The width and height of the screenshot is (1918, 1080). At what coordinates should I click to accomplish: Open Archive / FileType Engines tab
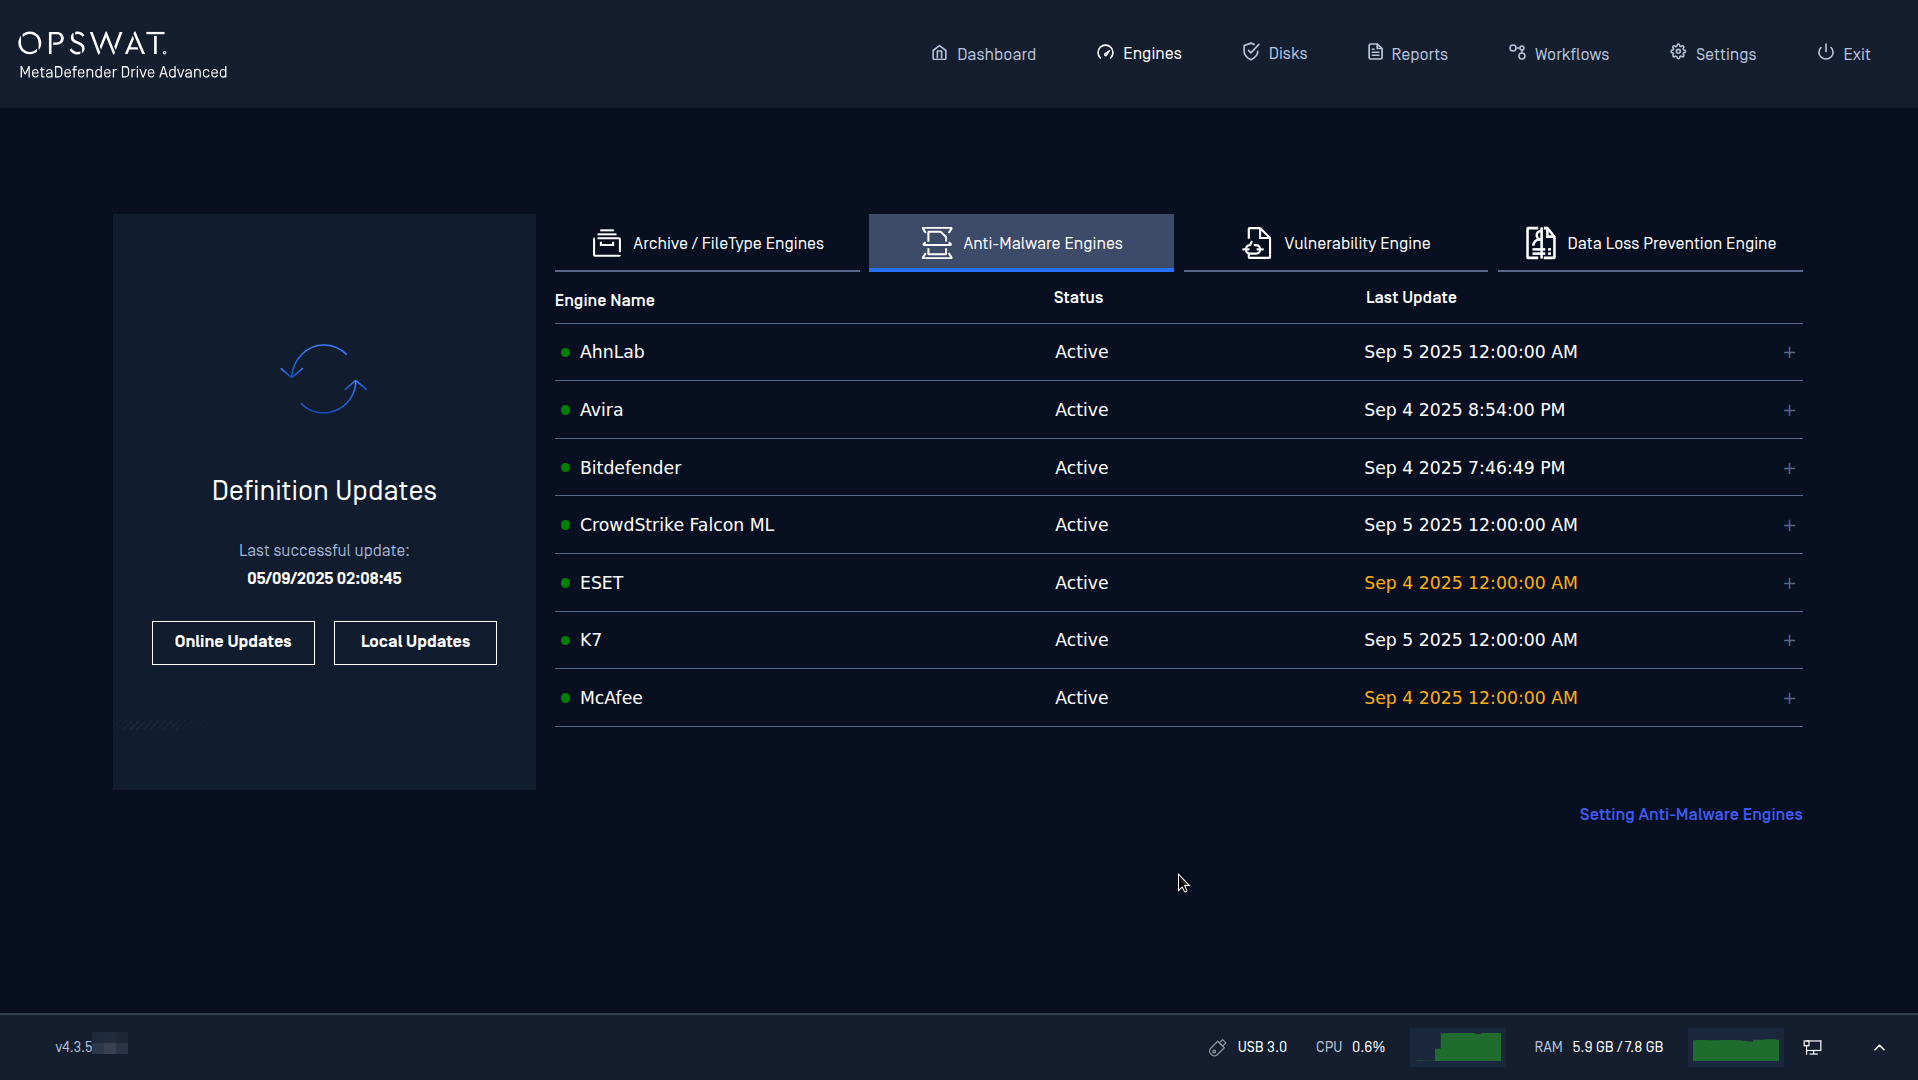coord(707,243)
